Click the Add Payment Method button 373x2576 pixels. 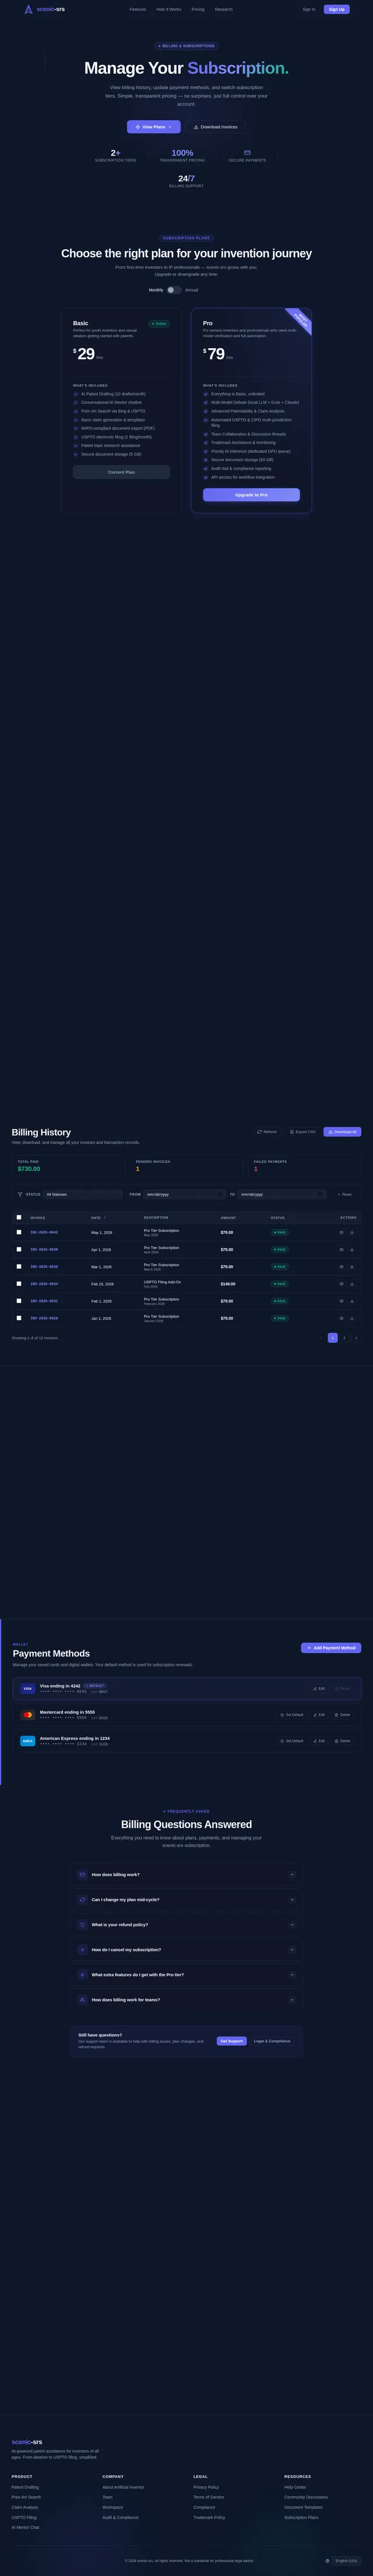(x=331, y=1648)
